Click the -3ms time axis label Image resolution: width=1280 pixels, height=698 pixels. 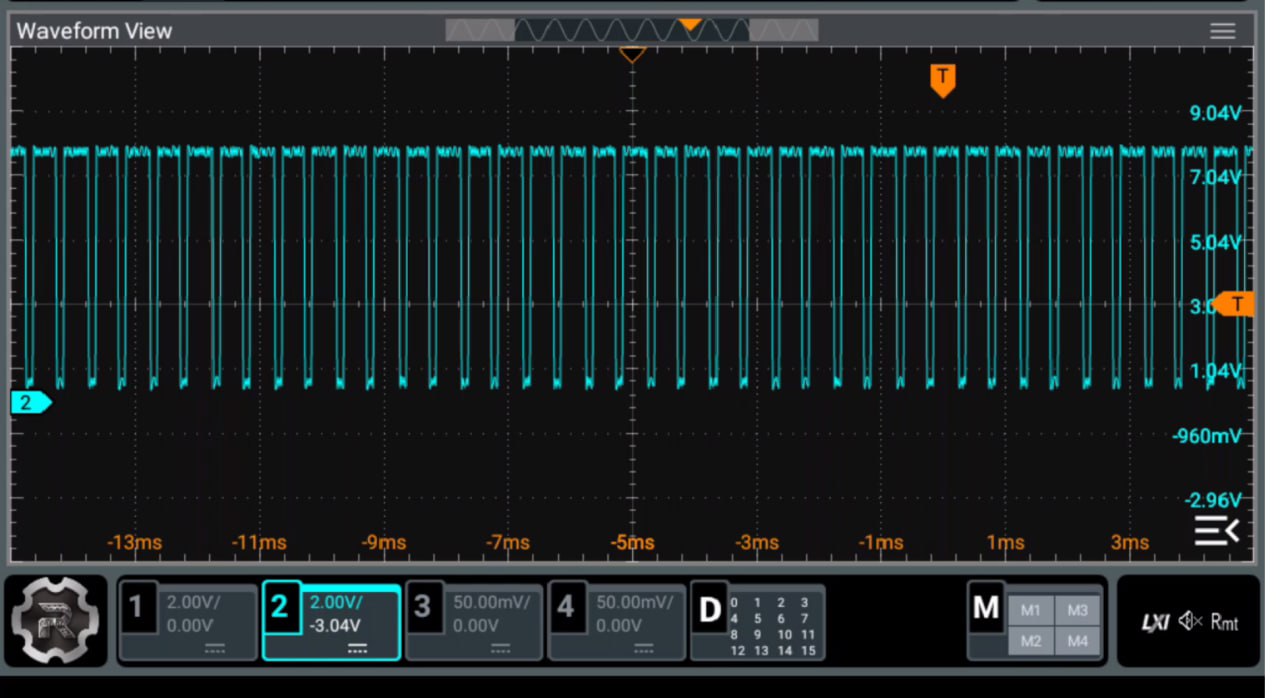tap(757, 543)
